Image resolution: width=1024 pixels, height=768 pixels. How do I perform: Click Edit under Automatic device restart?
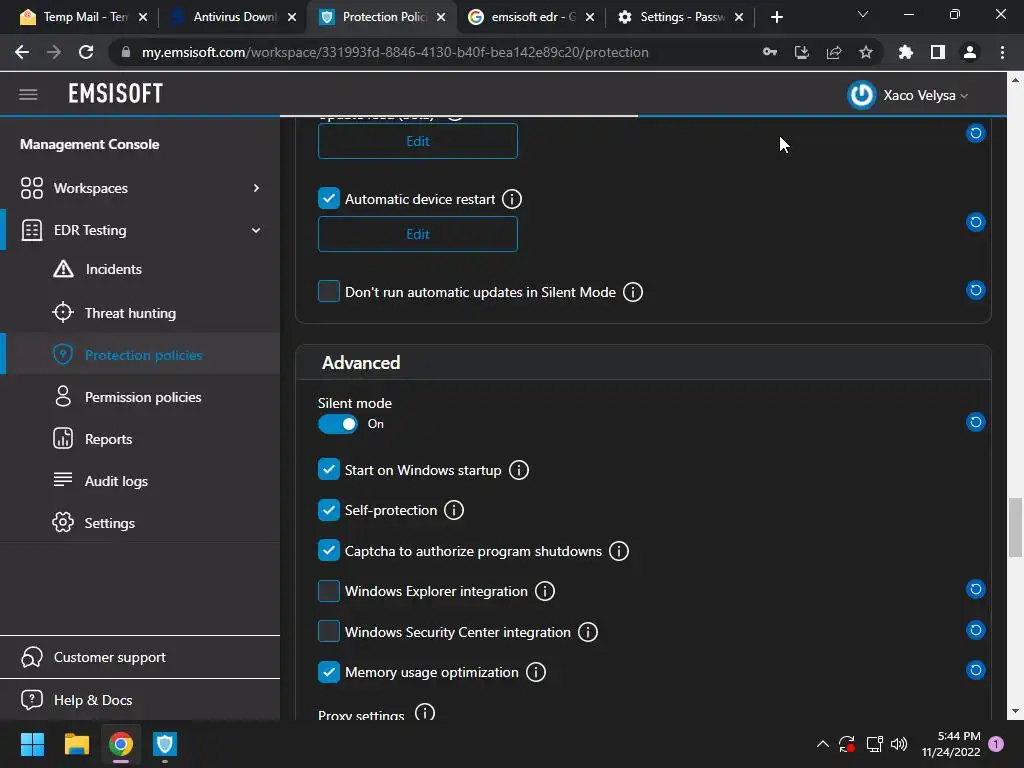(418, 234)
